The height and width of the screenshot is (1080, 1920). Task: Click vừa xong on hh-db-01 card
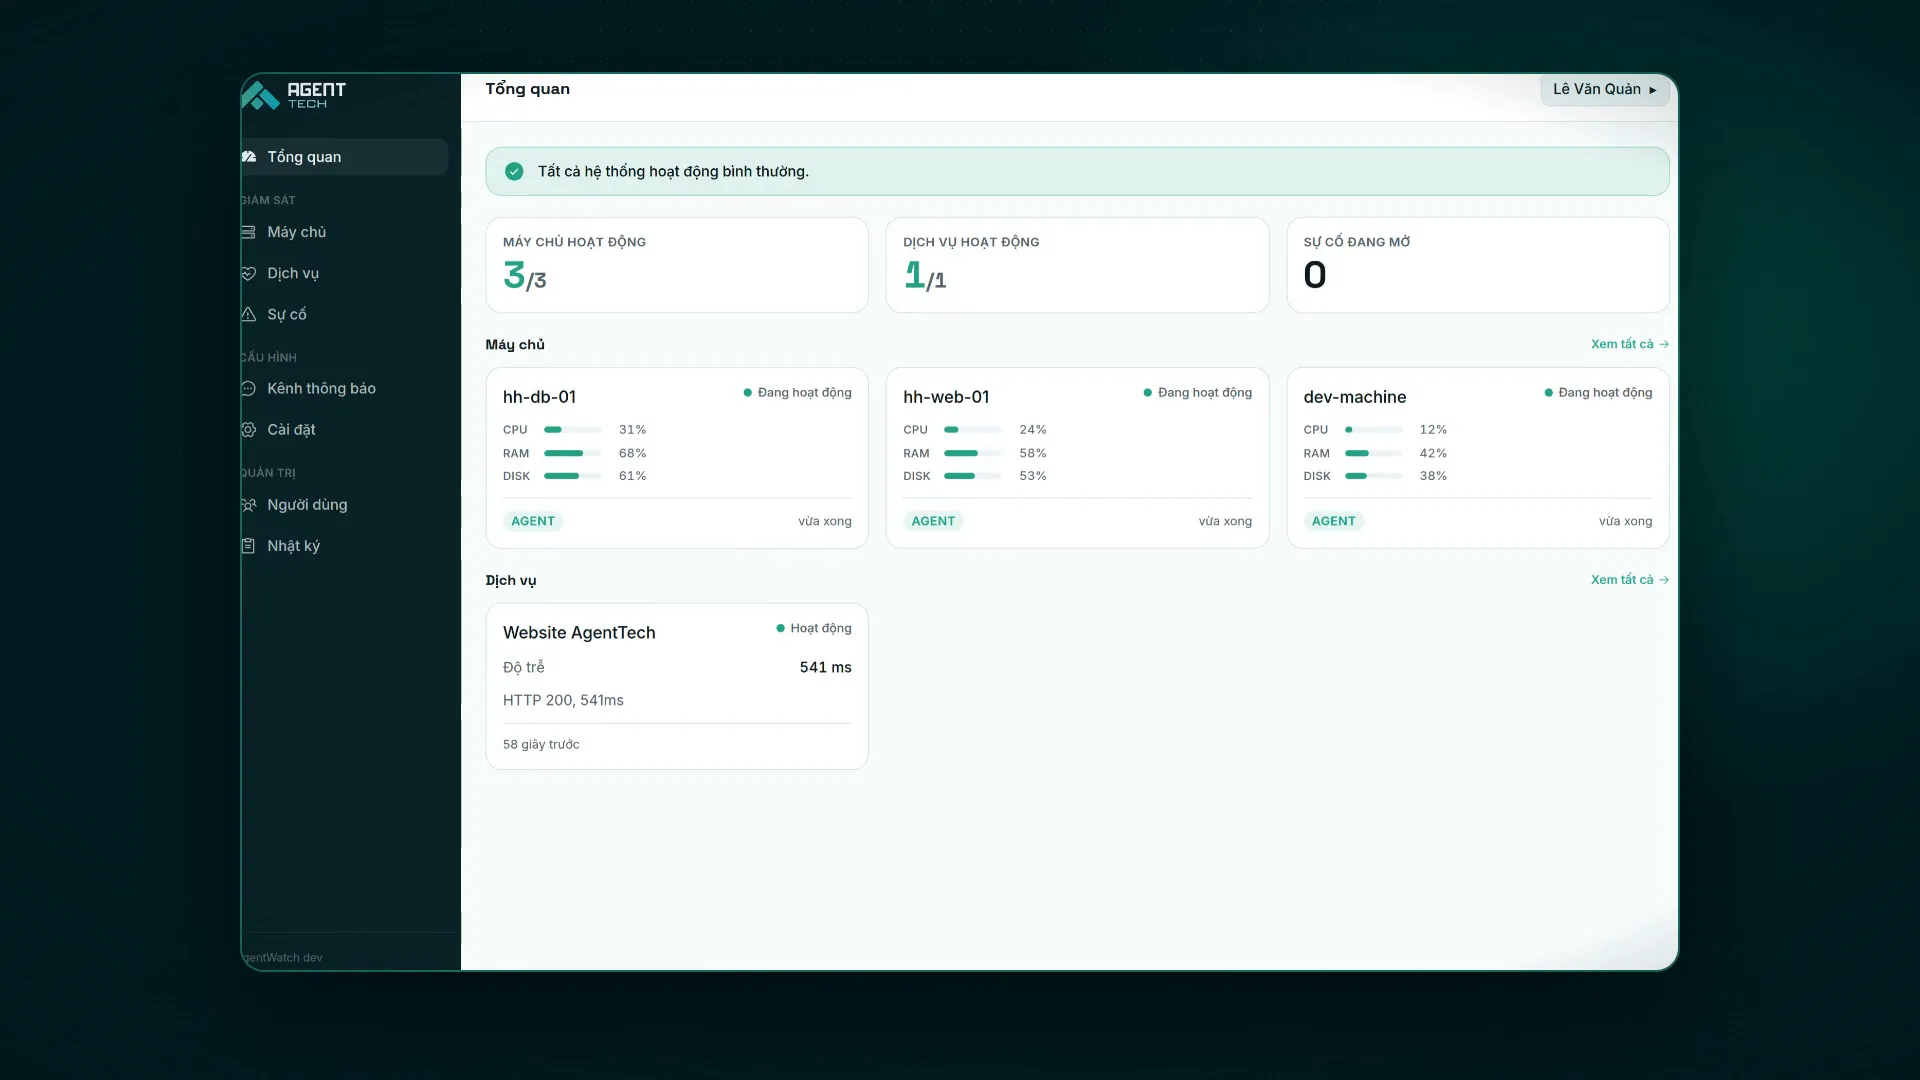825,521
